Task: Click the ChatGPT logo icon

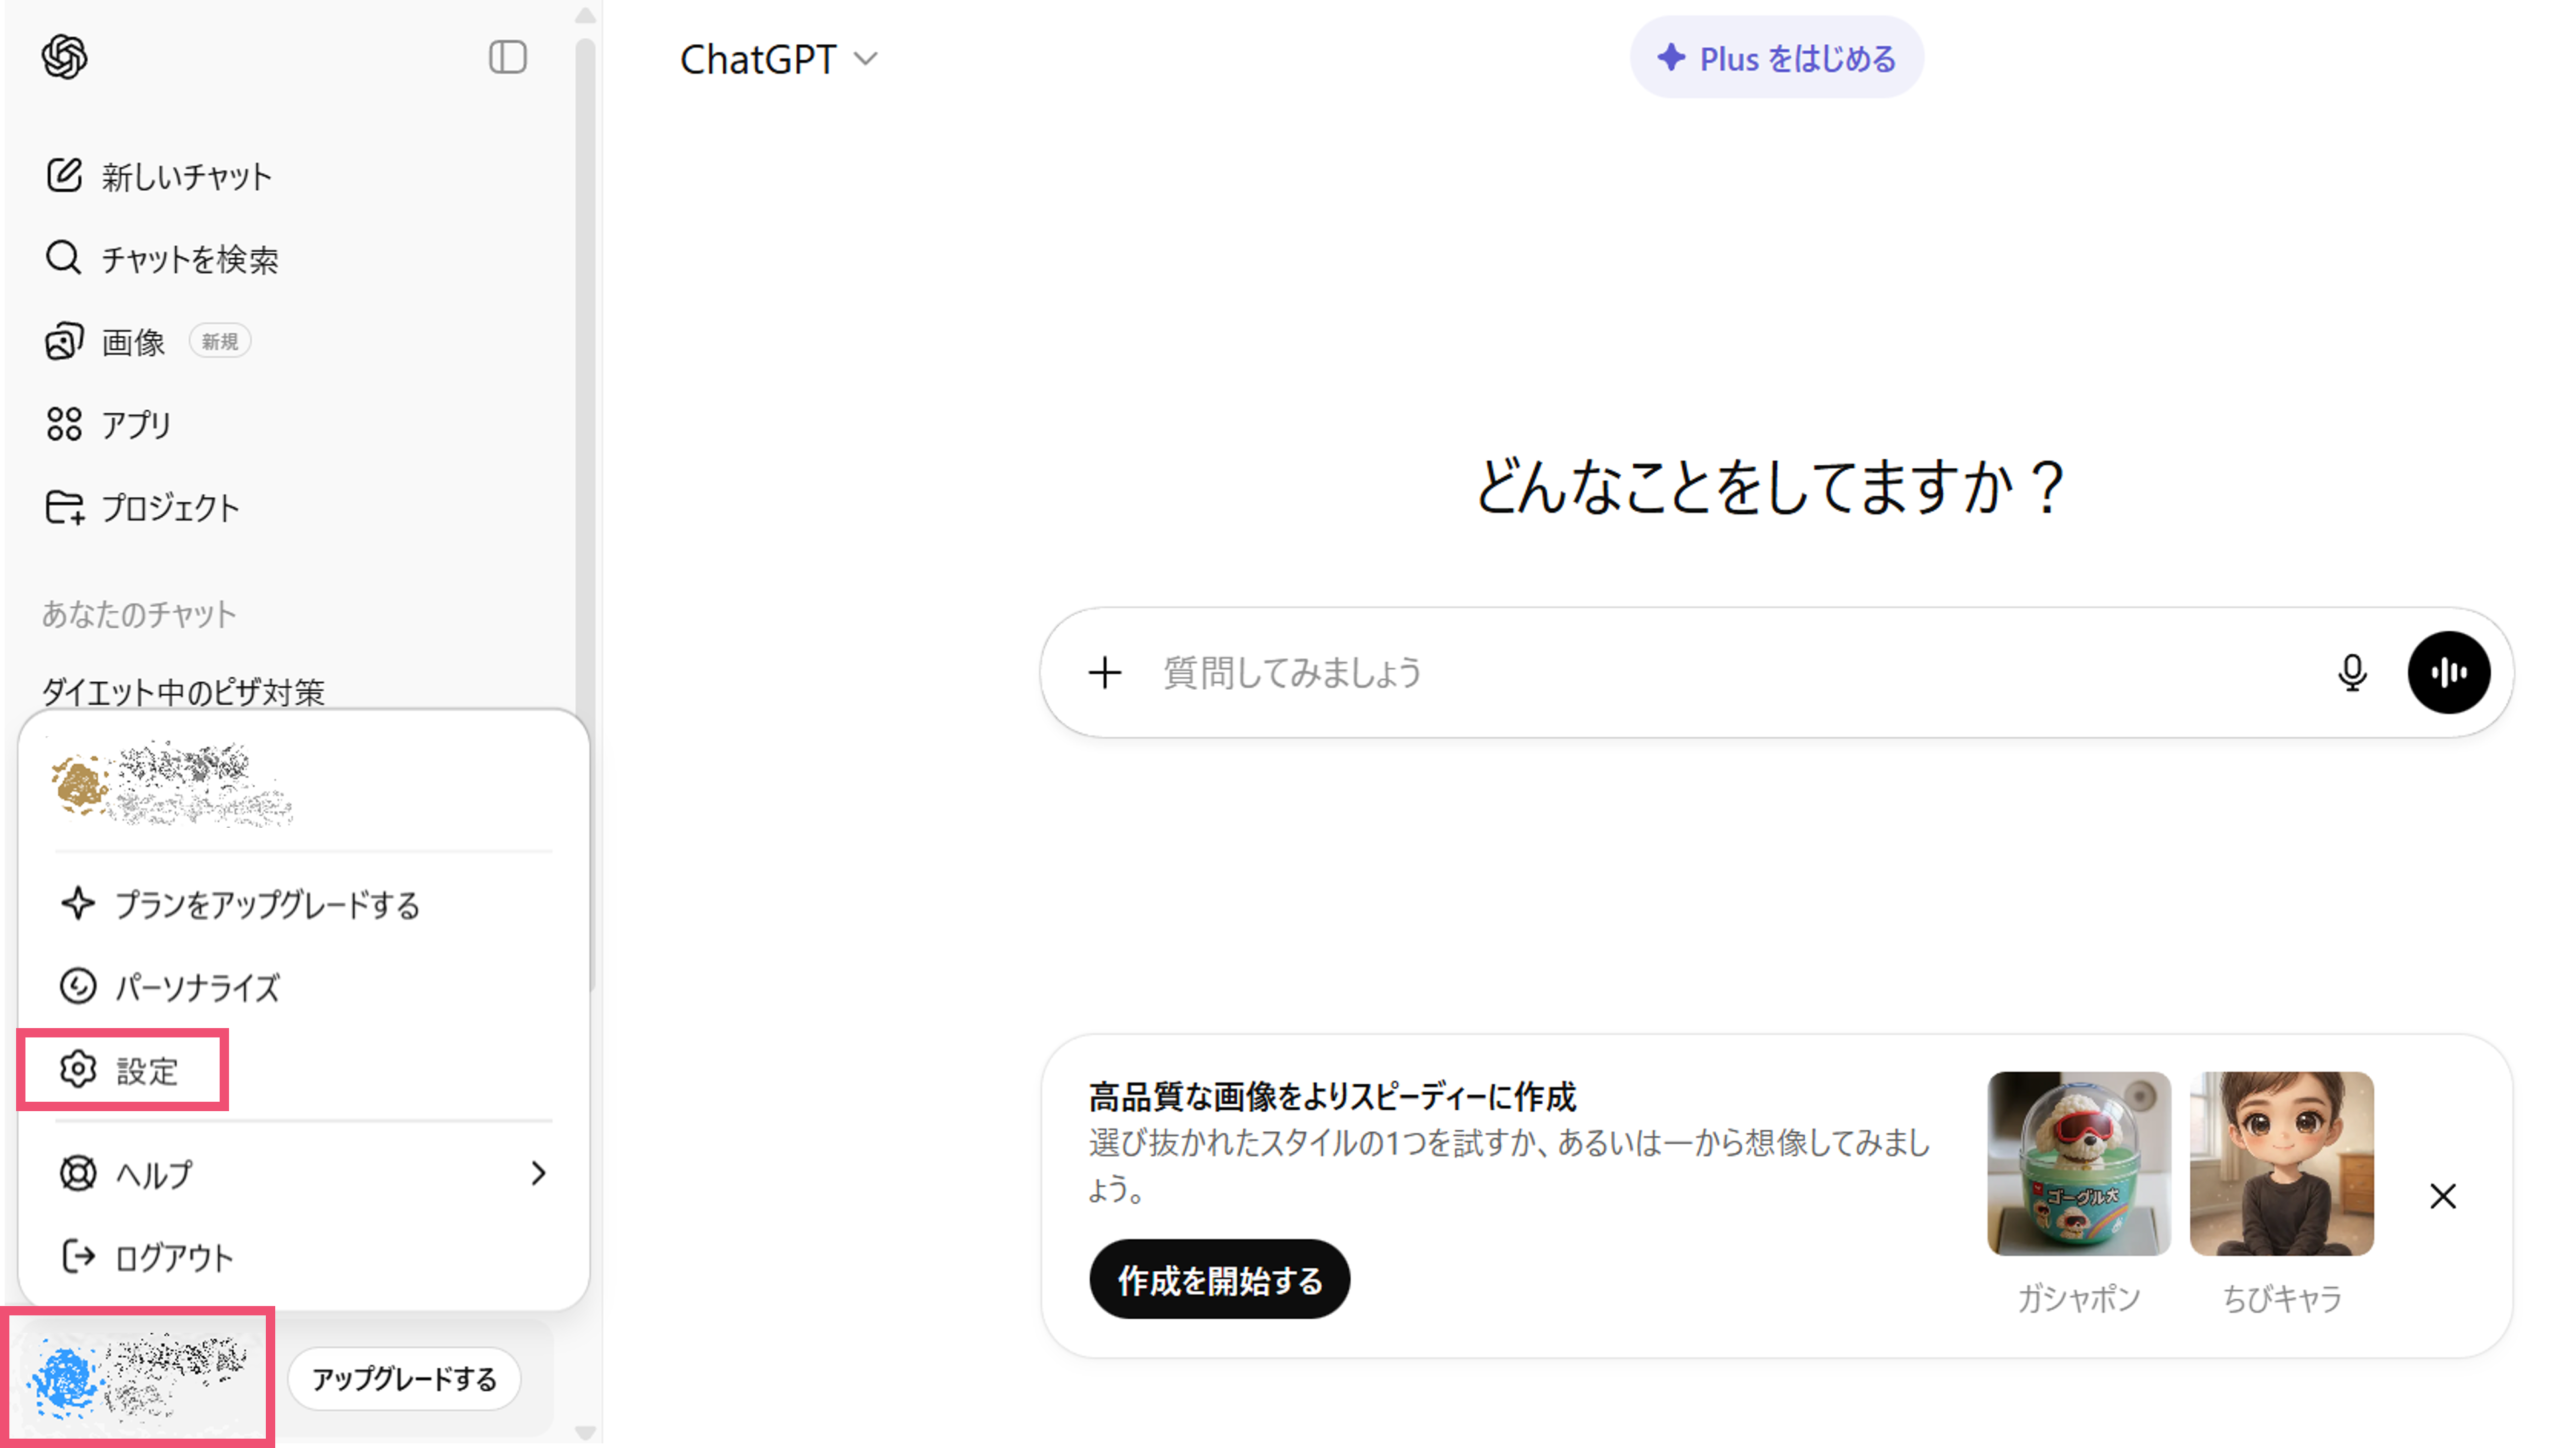Action: pyautogui.click(x=65, y=57)
